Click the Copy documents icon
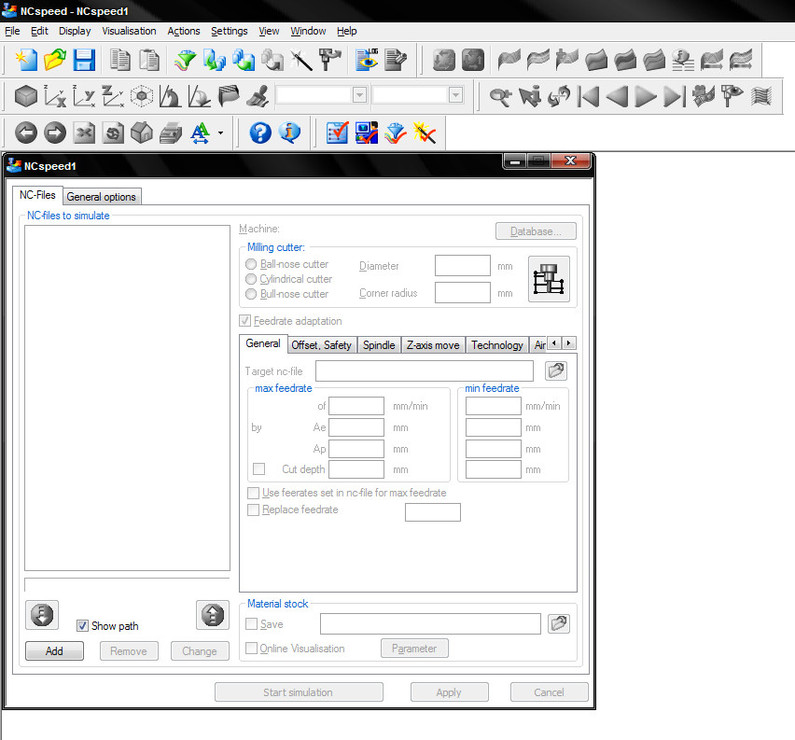This screenshot has height=740, width=795. pyautogui.click(x=120, y=60)
